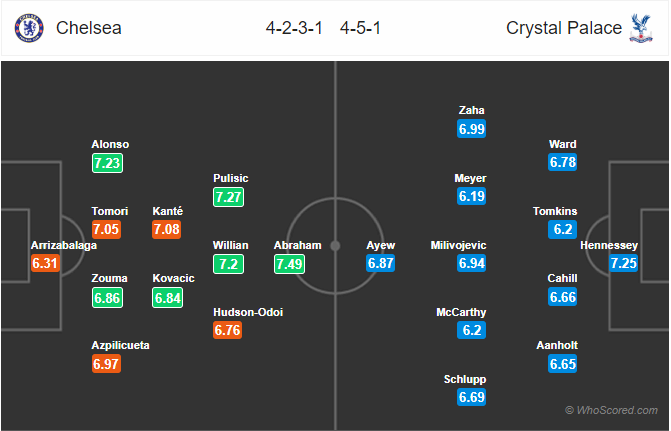Click Hennessey's 7.25 rating badge

click(x=623, y=263)
